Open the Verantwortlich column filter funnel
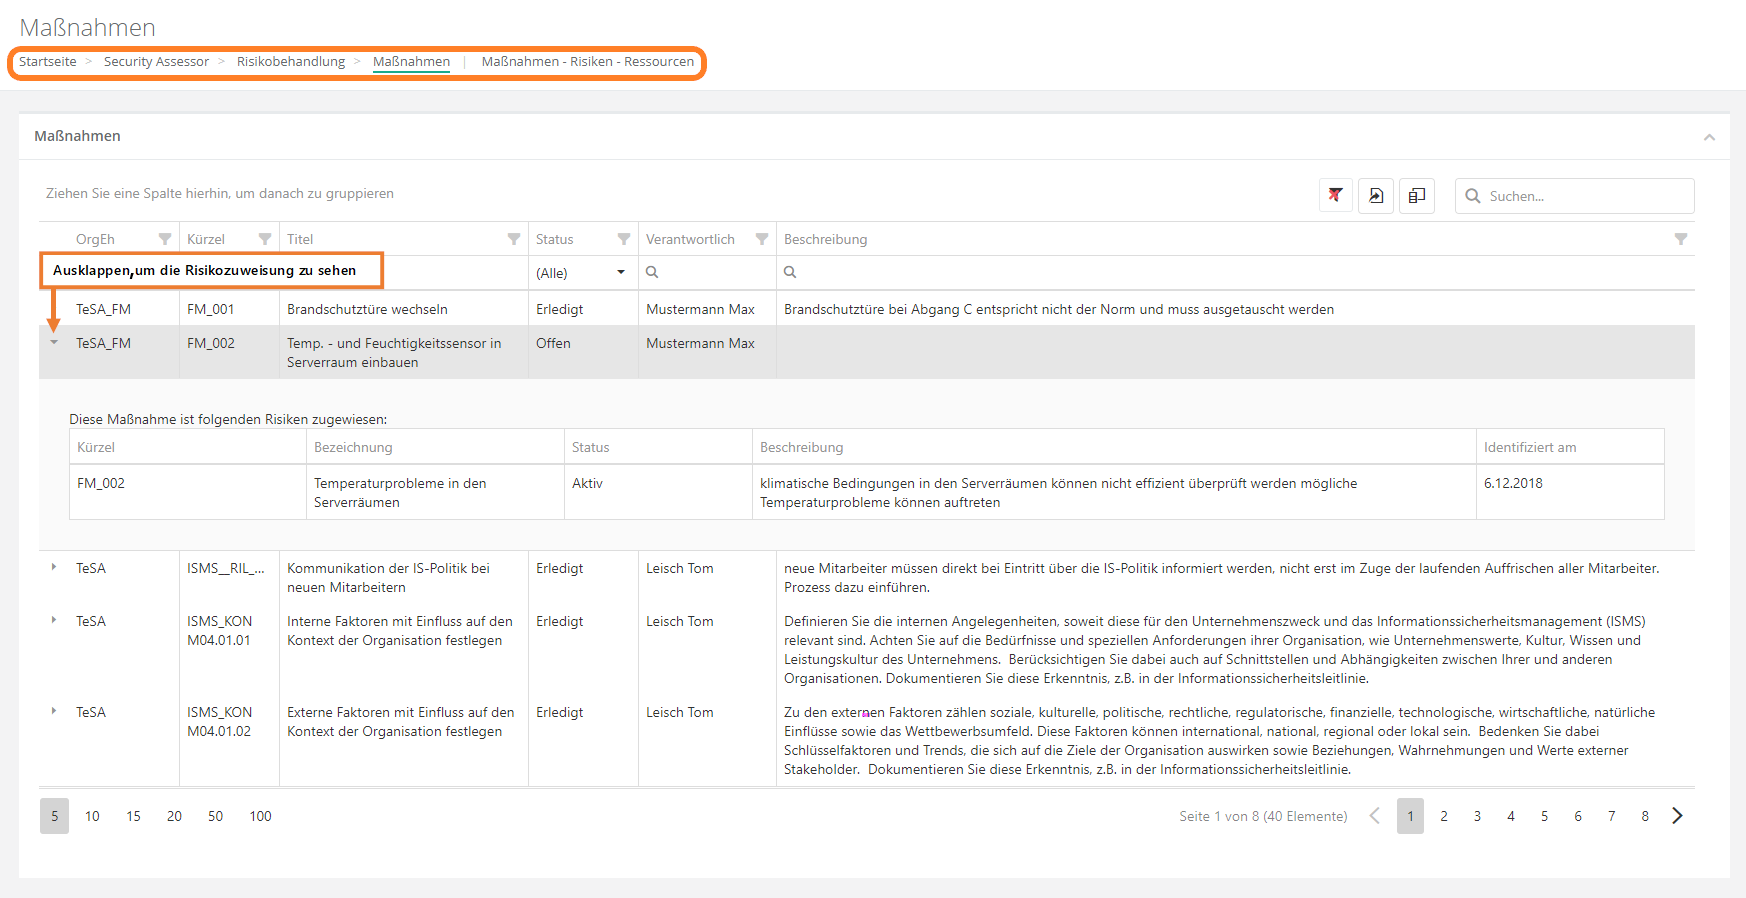Image resolution: width=1746 pixels, height=898 pixels. coord(762,239)
